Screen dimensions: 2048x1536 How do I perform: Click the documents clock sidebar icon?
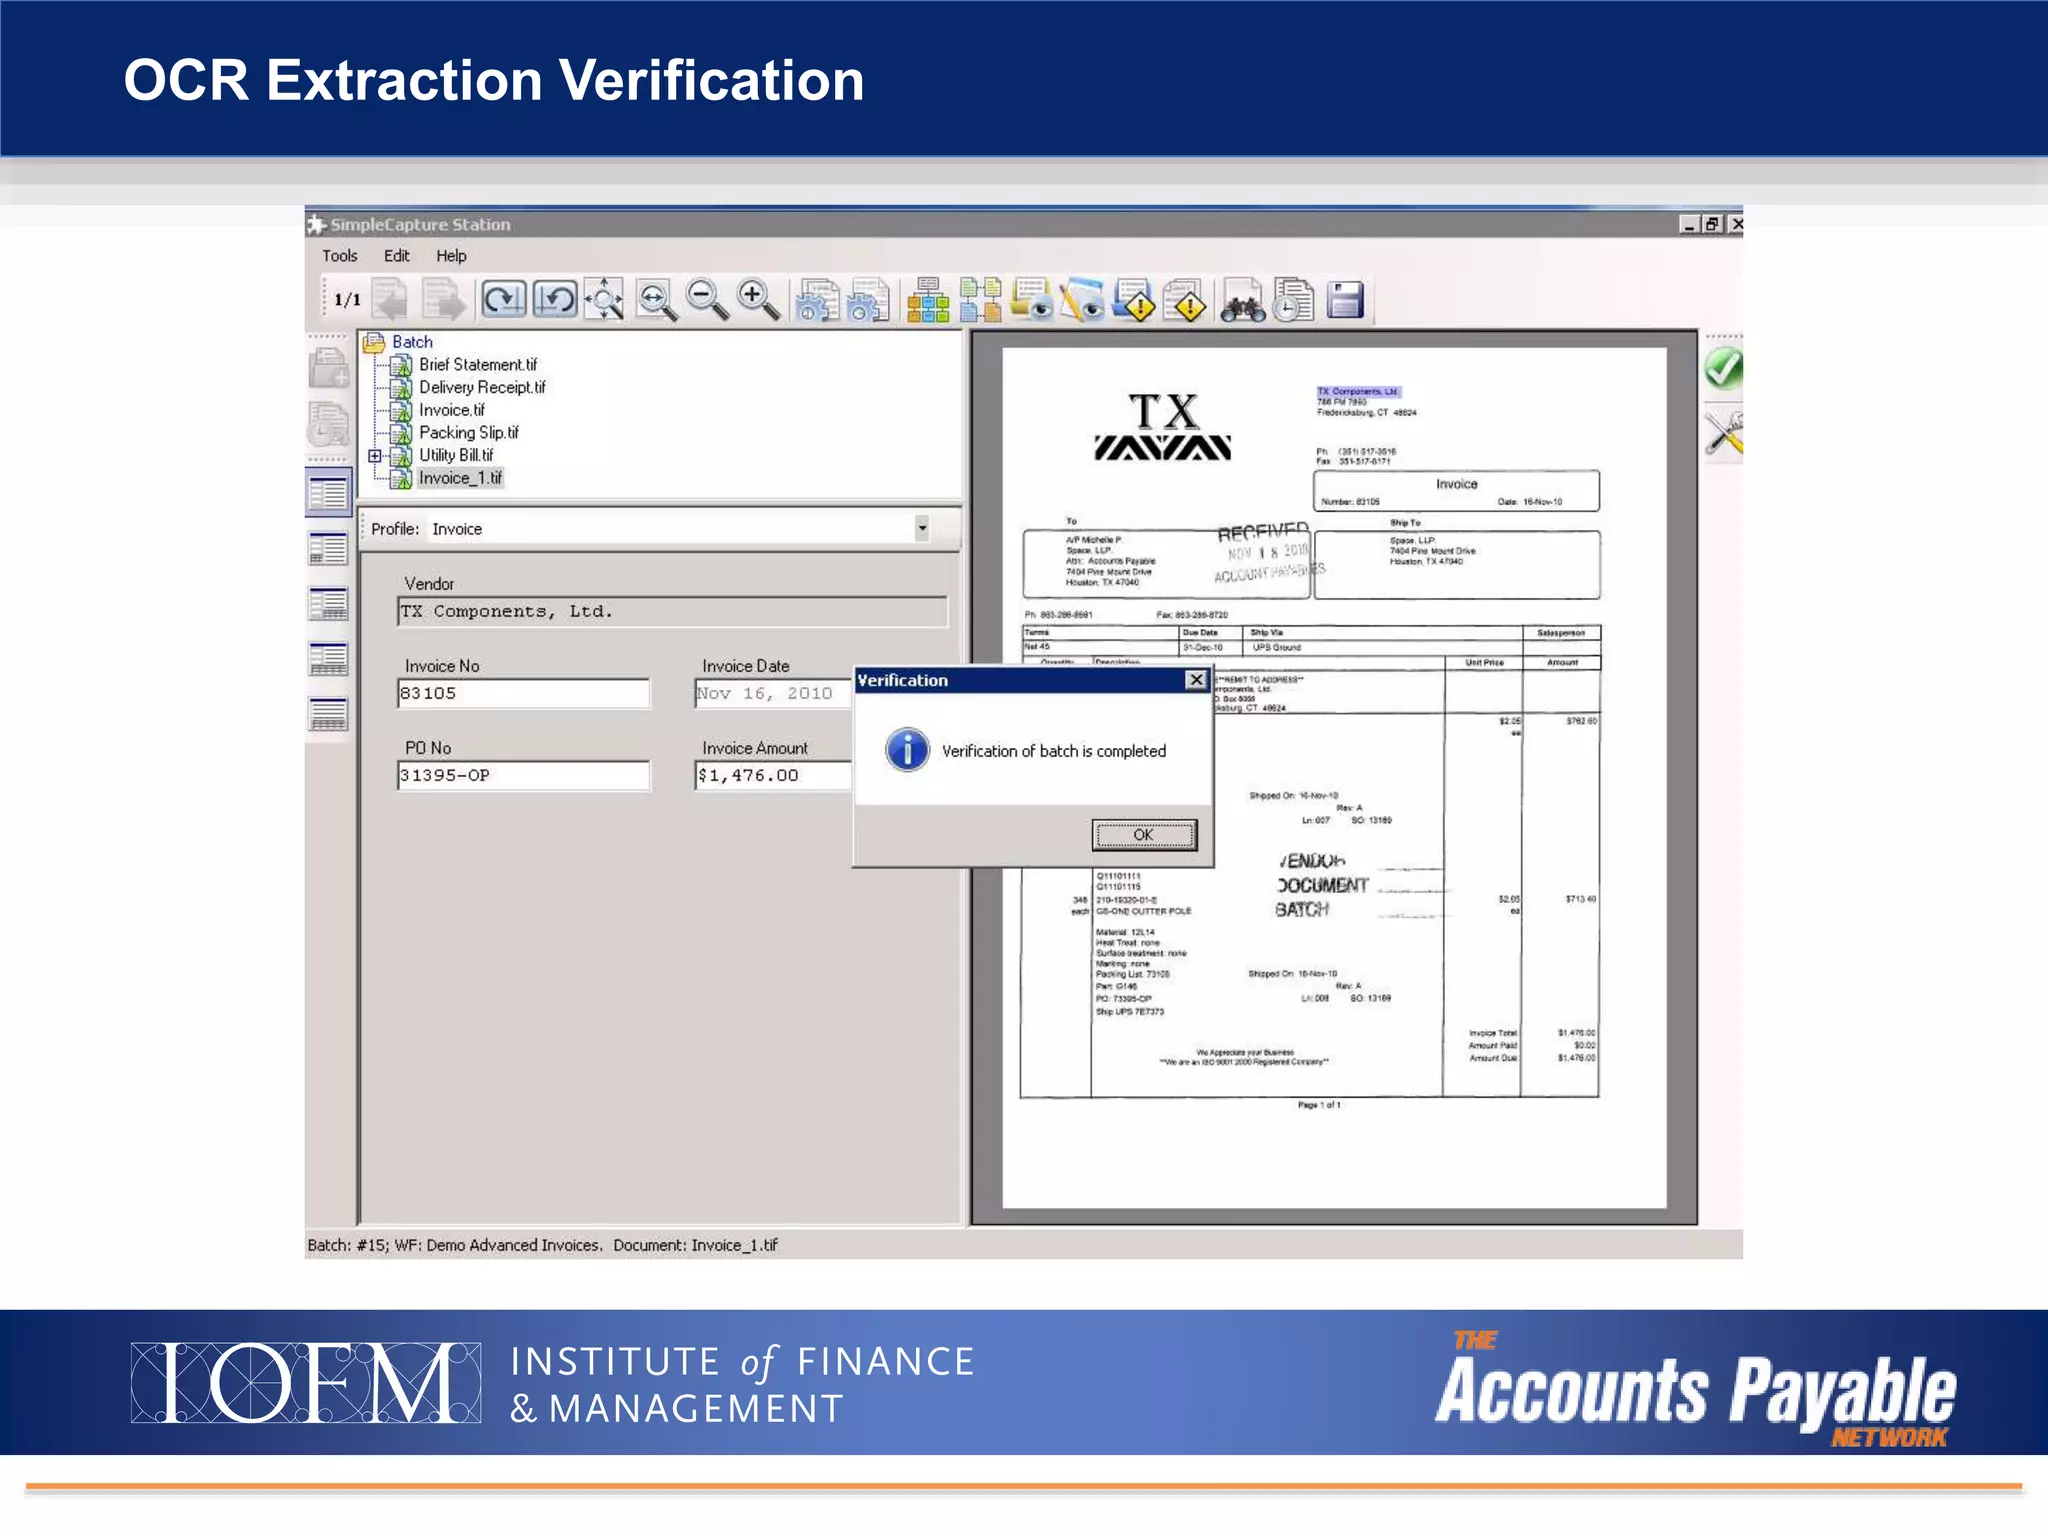tap(329, 424)
